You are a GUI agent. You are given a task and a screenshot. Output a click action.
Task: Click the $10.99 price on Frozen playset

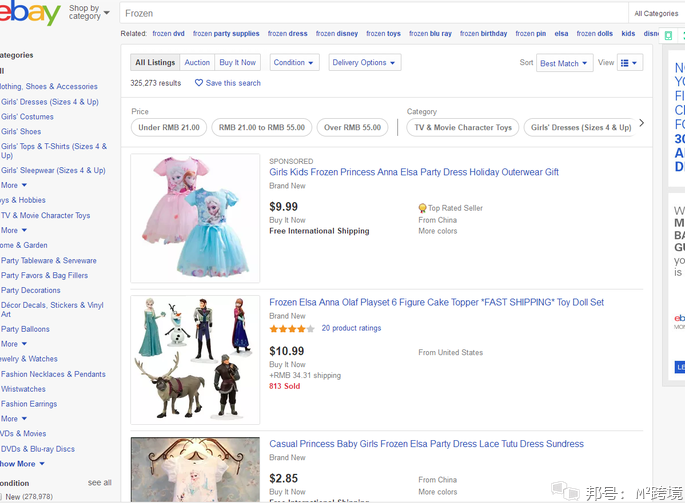pos(287,351)
